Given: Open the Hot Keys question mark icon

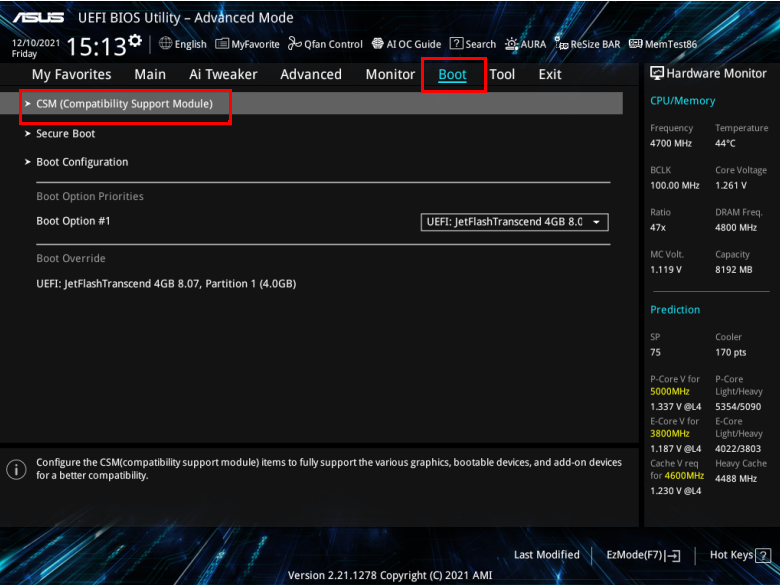Looking at the screenshot, I should click(x=763, y=555).
